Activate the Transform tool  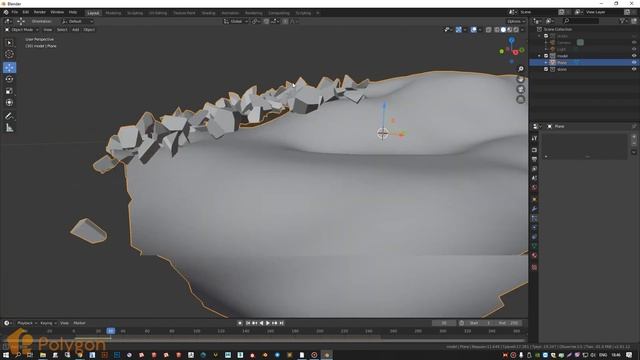pos(9,102)
